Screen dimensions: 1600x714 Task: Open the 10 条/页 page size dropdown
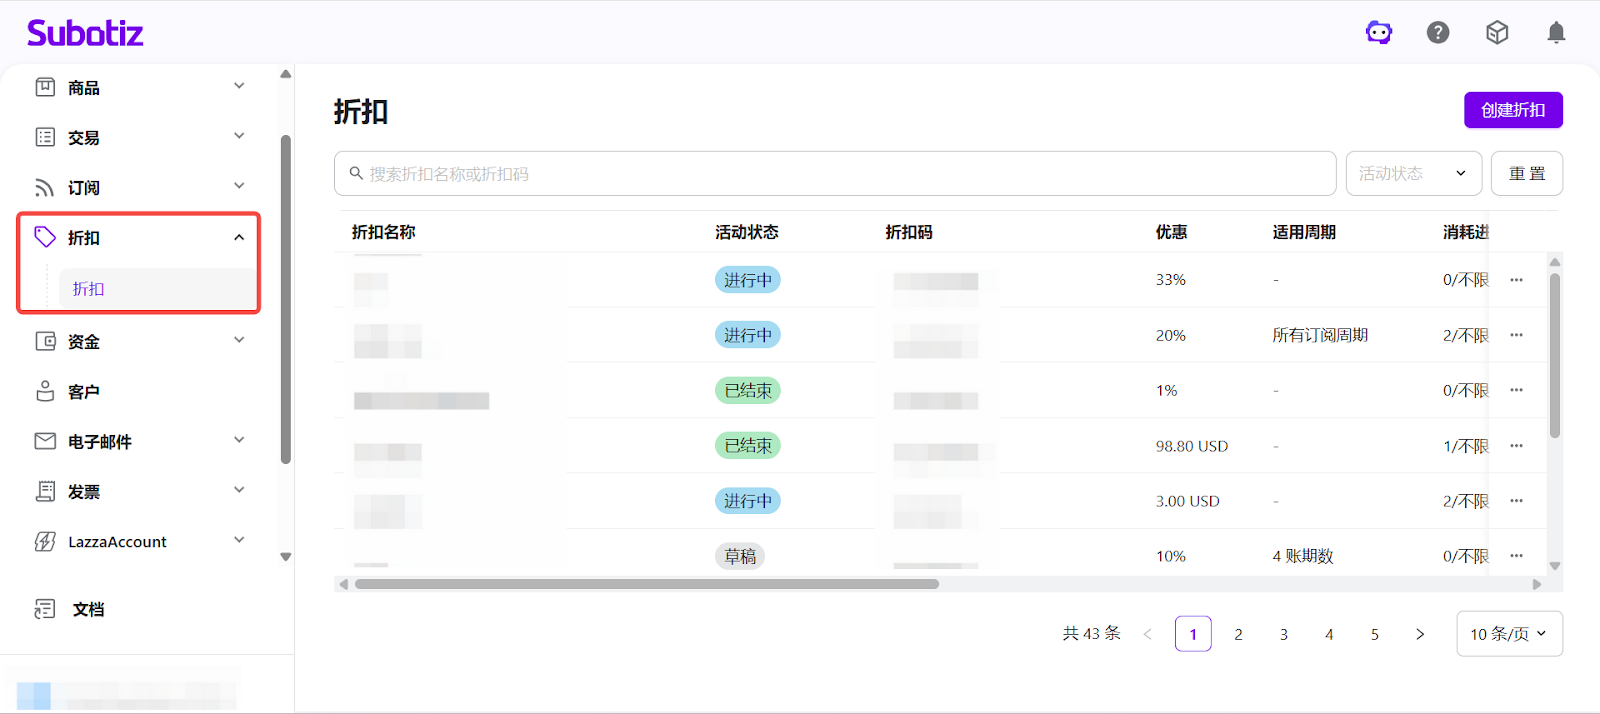[1508, 634]
